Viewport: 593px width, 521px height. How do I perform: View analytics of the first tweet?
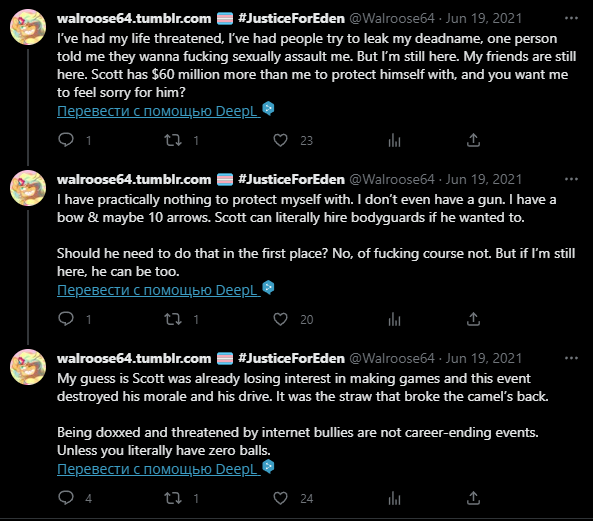[394, 140]
